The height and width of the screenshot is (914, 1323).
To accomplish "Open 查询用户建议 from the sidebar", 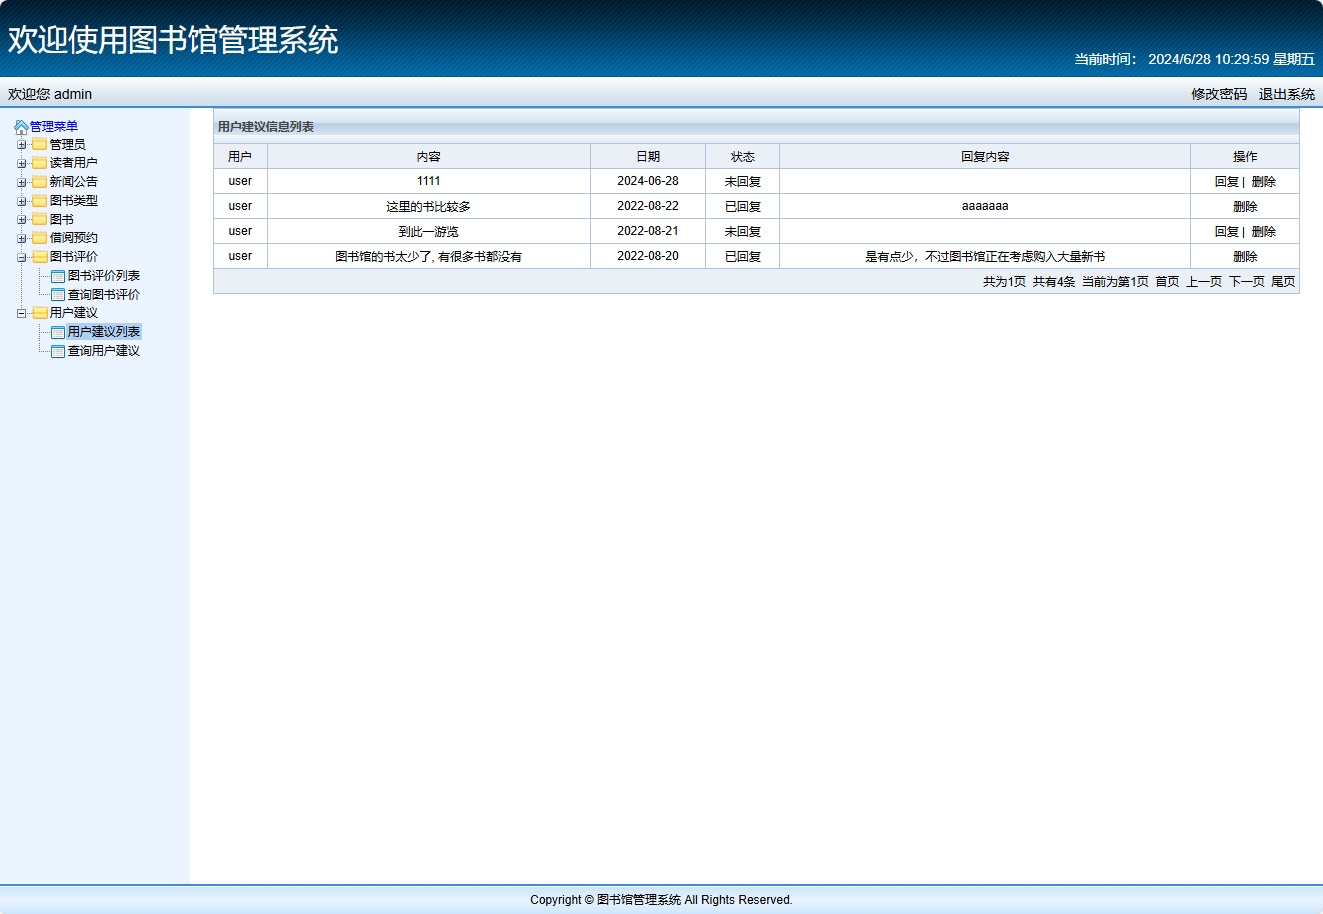I will tap(104, 351).
